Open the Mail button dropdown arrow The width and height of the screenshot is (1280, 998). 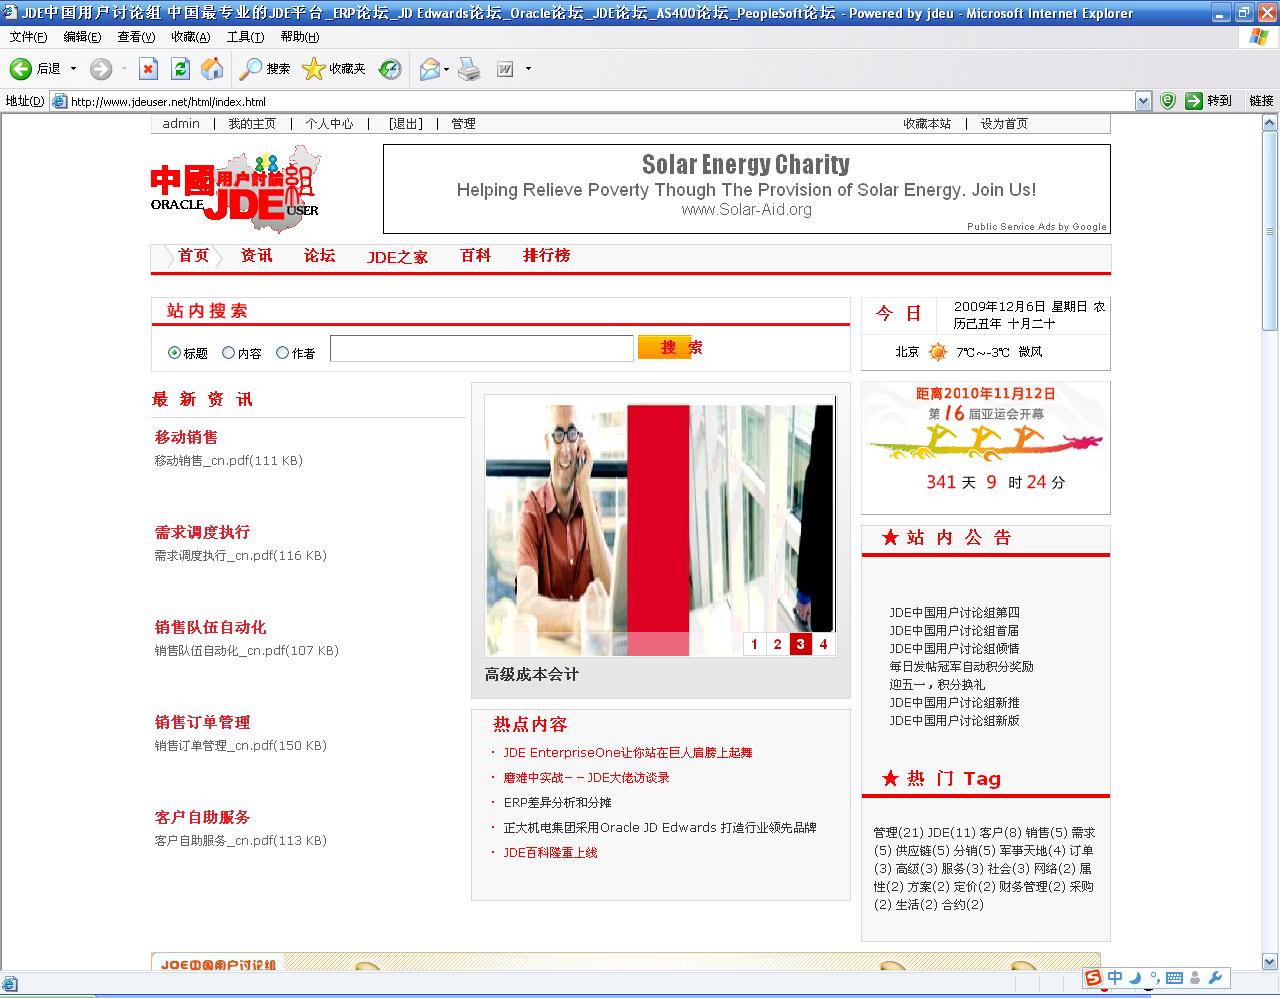pos(446,69)
